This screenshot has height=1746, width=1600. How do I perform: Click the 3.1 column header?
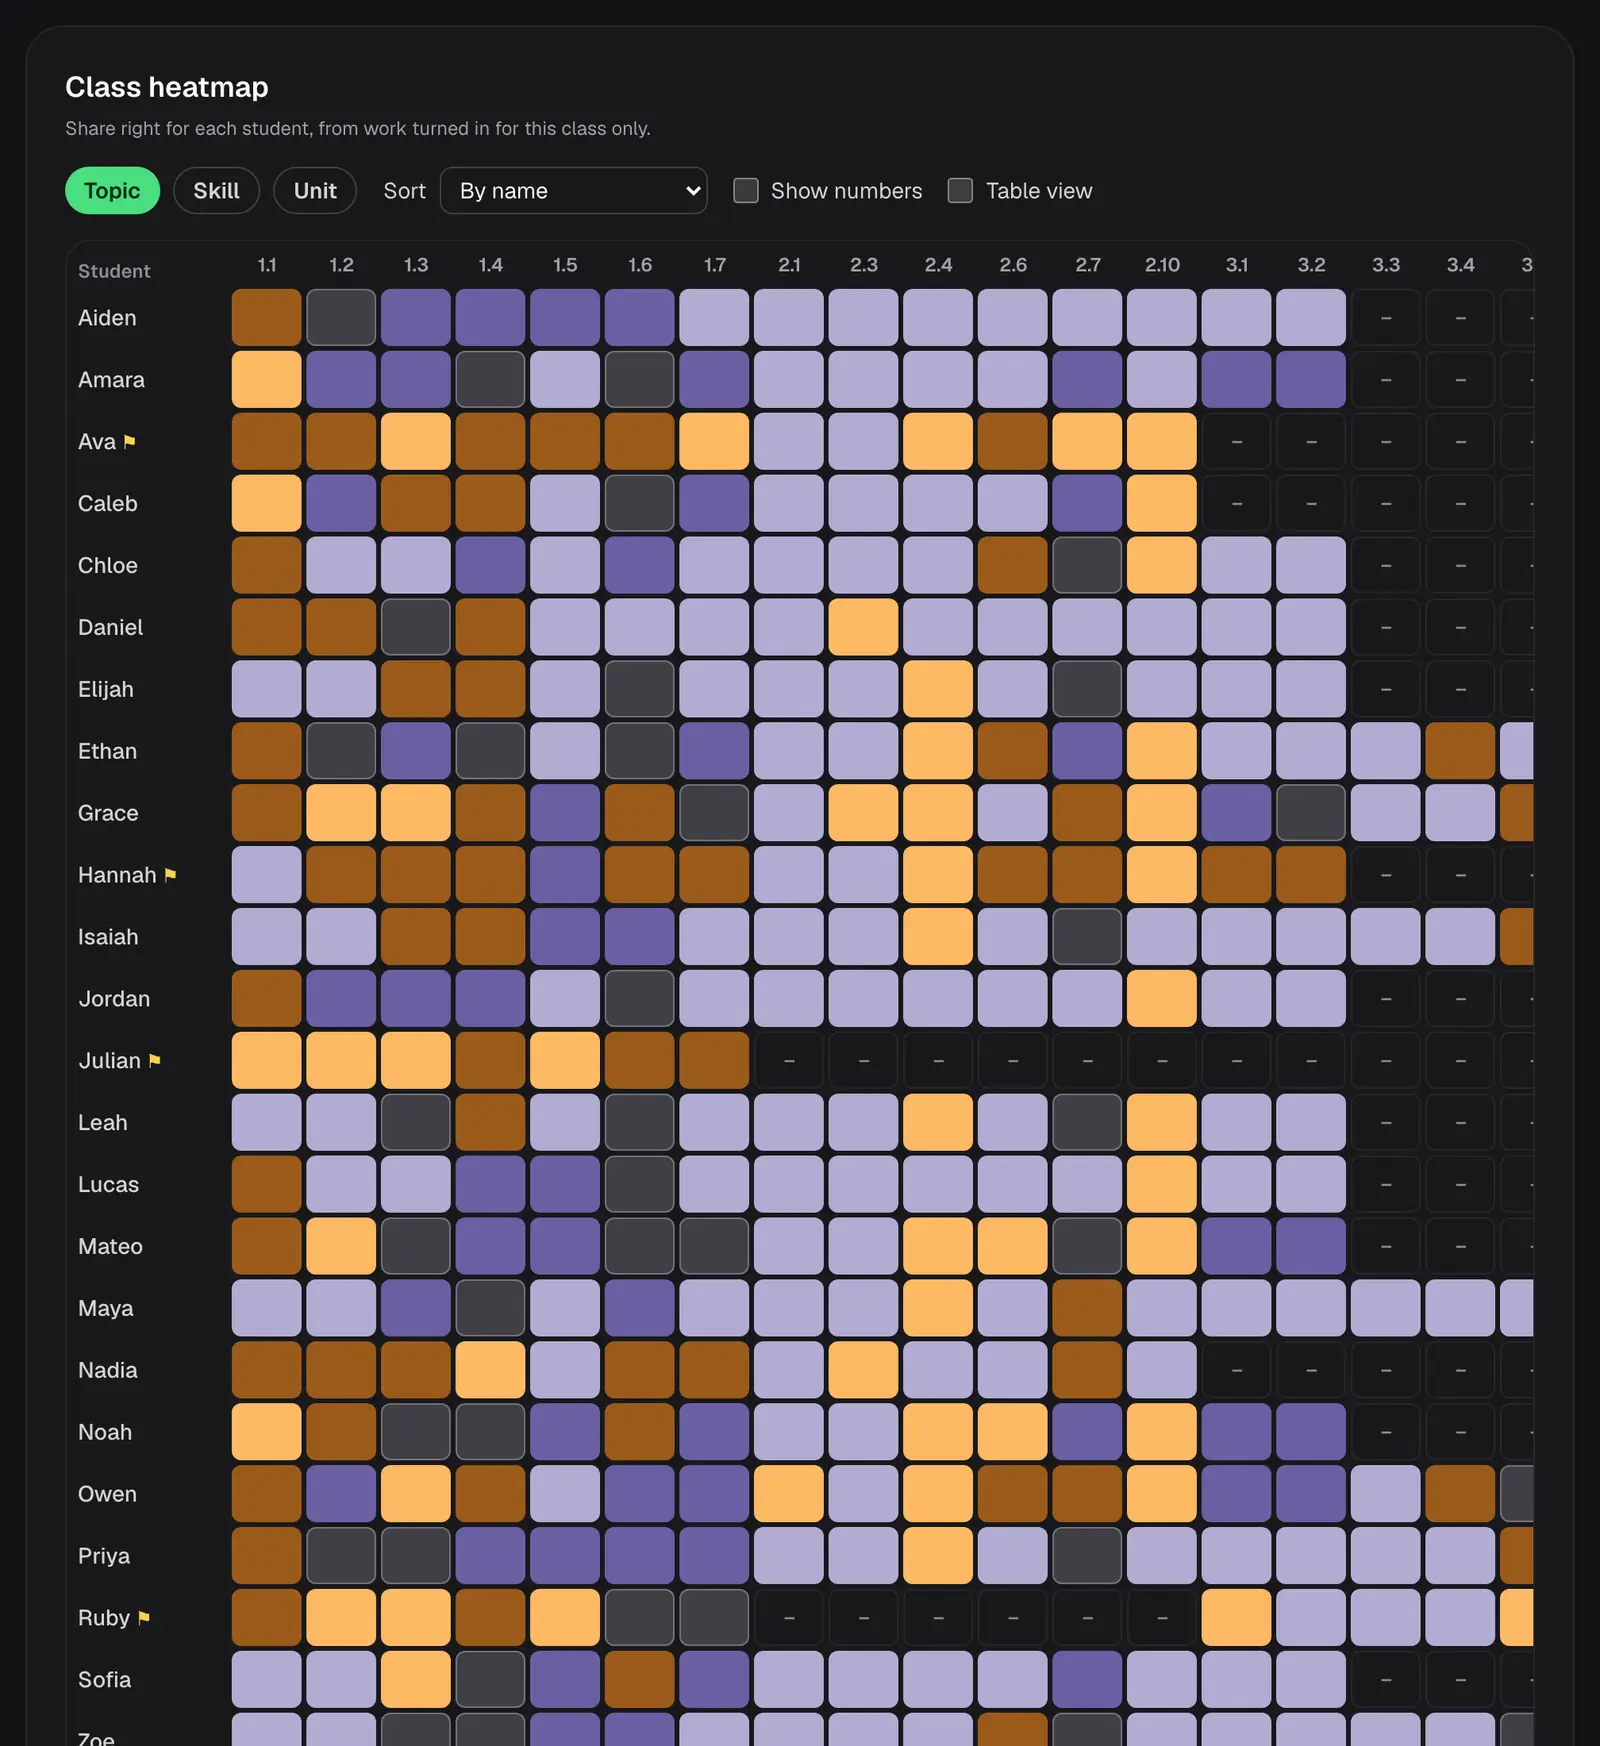point(1237,265)
